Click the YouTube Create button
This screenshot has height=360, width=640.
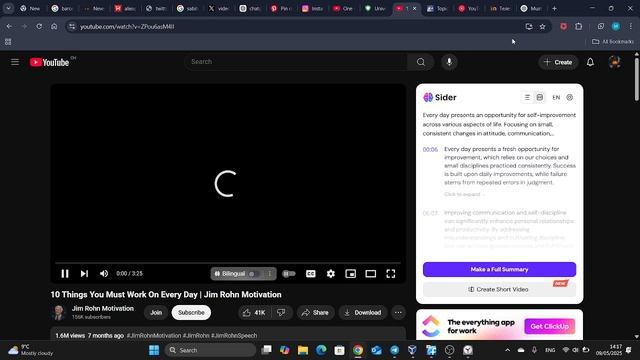(558, 62)
